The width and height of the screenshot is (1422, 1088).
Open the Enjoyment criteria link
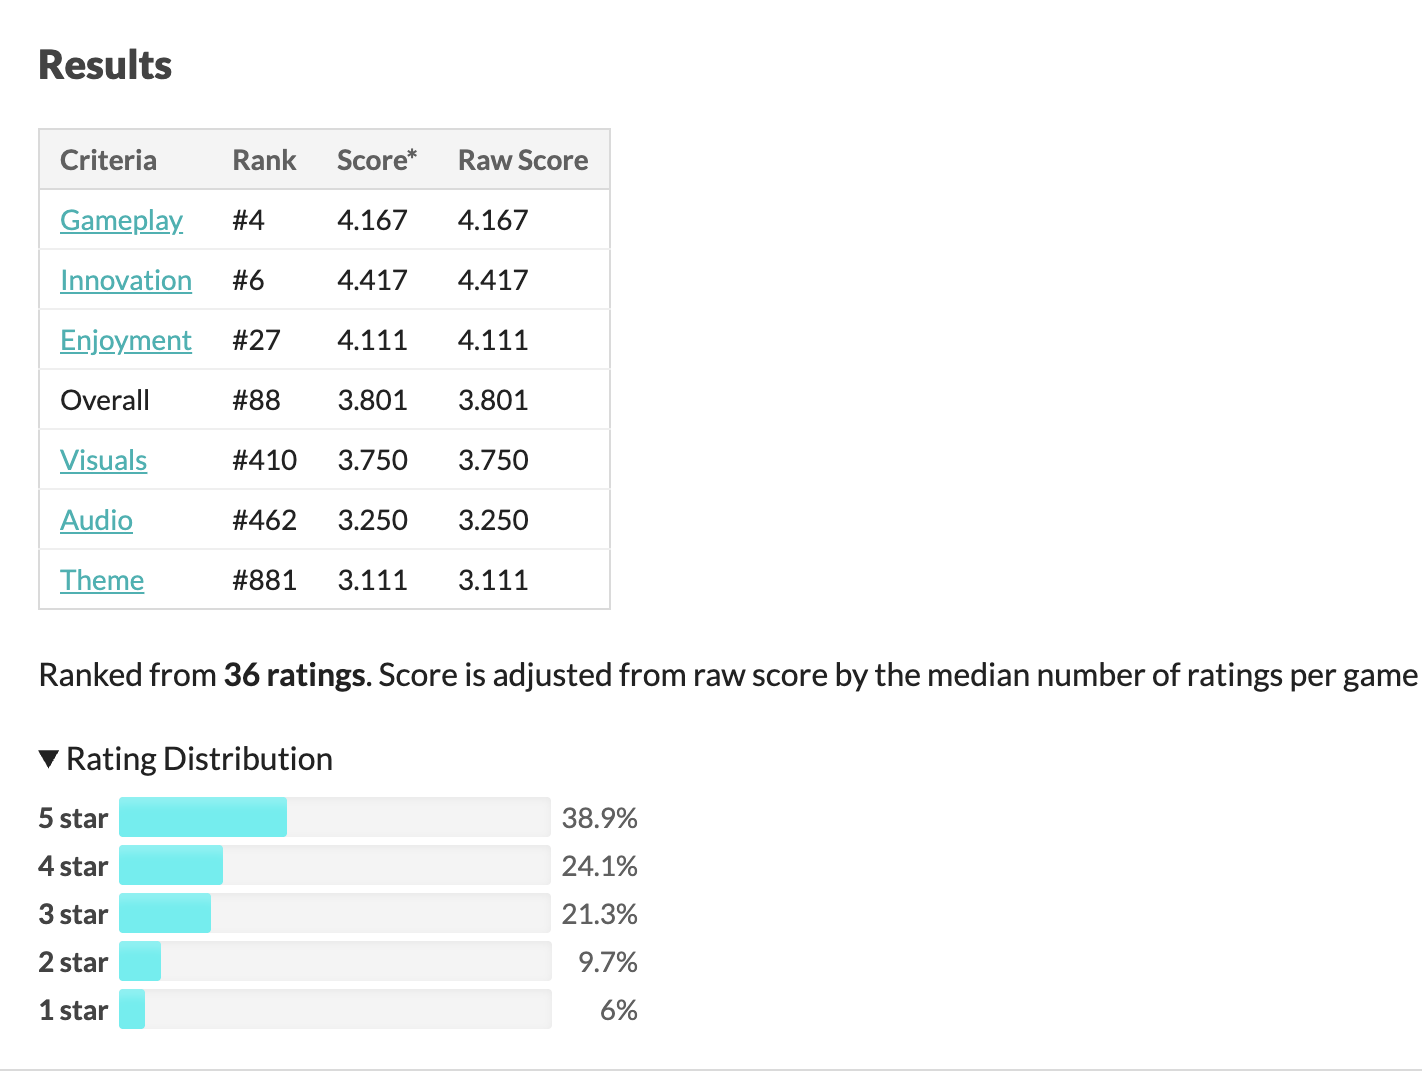(x=126, y=340)
